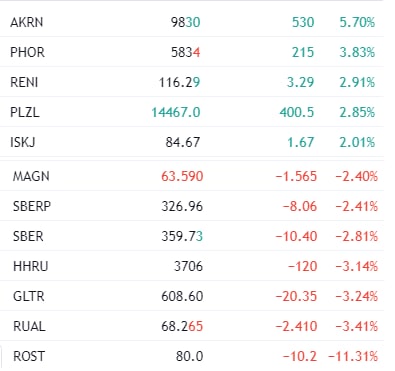Open SBER stock entry

[192, 236]
